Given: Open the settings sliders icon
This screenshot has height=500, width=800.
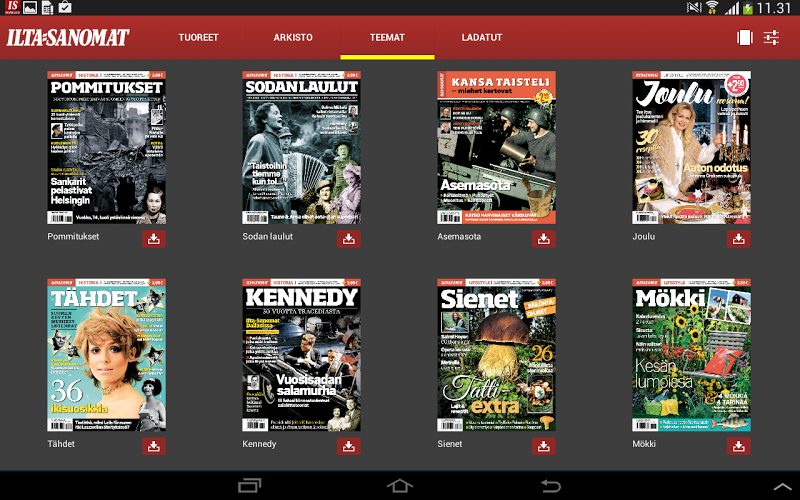Looking at the screenshot, I should [x=771, y=37].
